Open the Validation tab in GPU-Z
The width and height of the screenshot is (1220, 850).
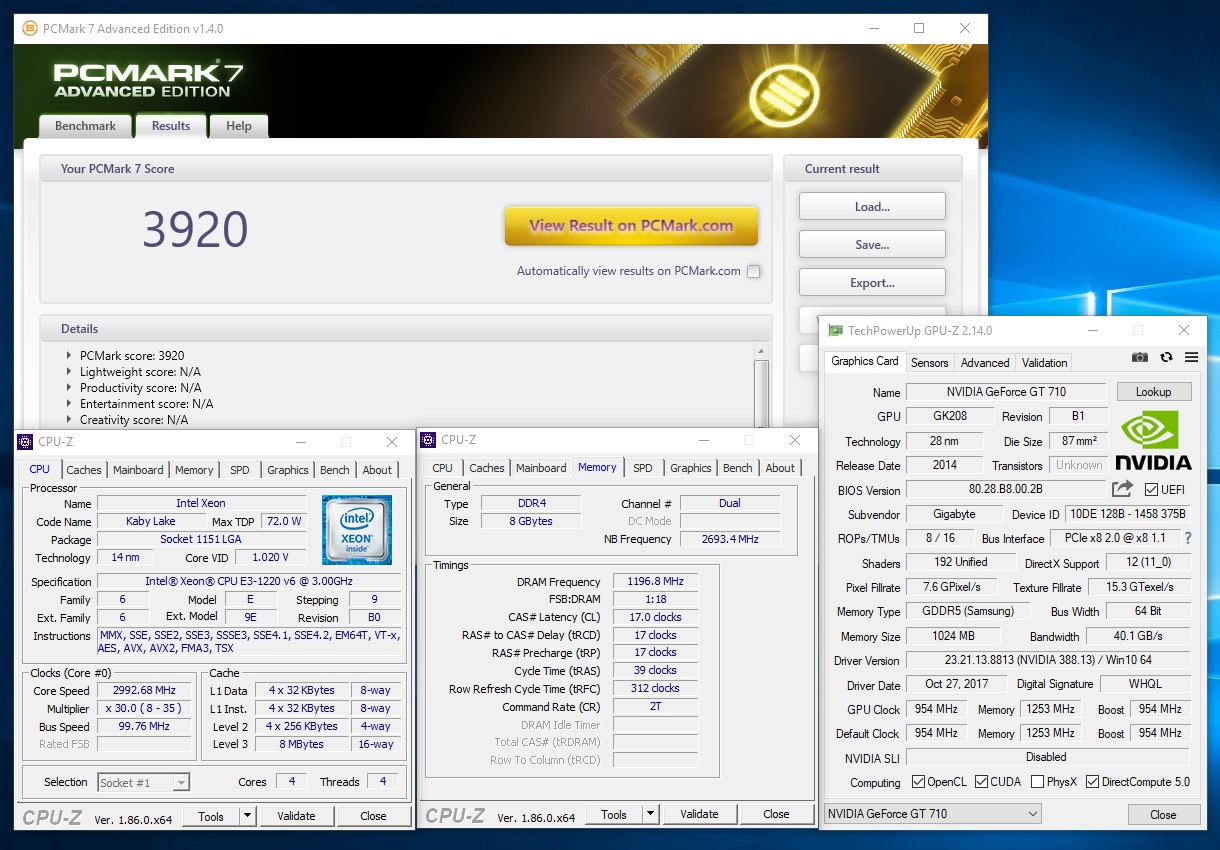click(x=1045, y=363)
